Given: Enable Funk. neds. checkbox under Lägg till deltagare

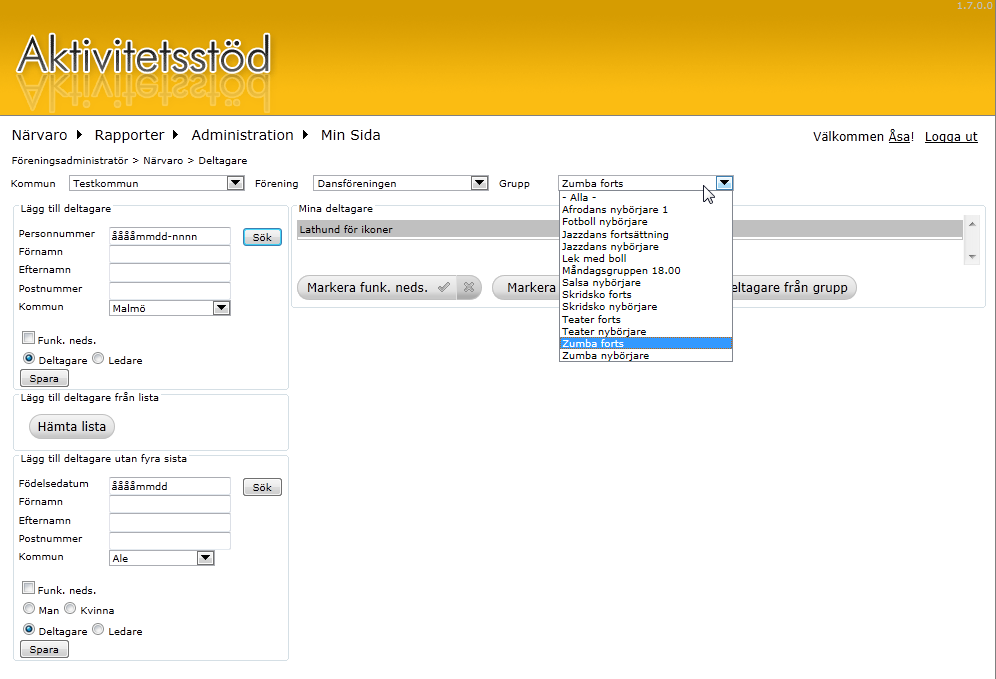Looking at the screenshot, I should (28, 338).
